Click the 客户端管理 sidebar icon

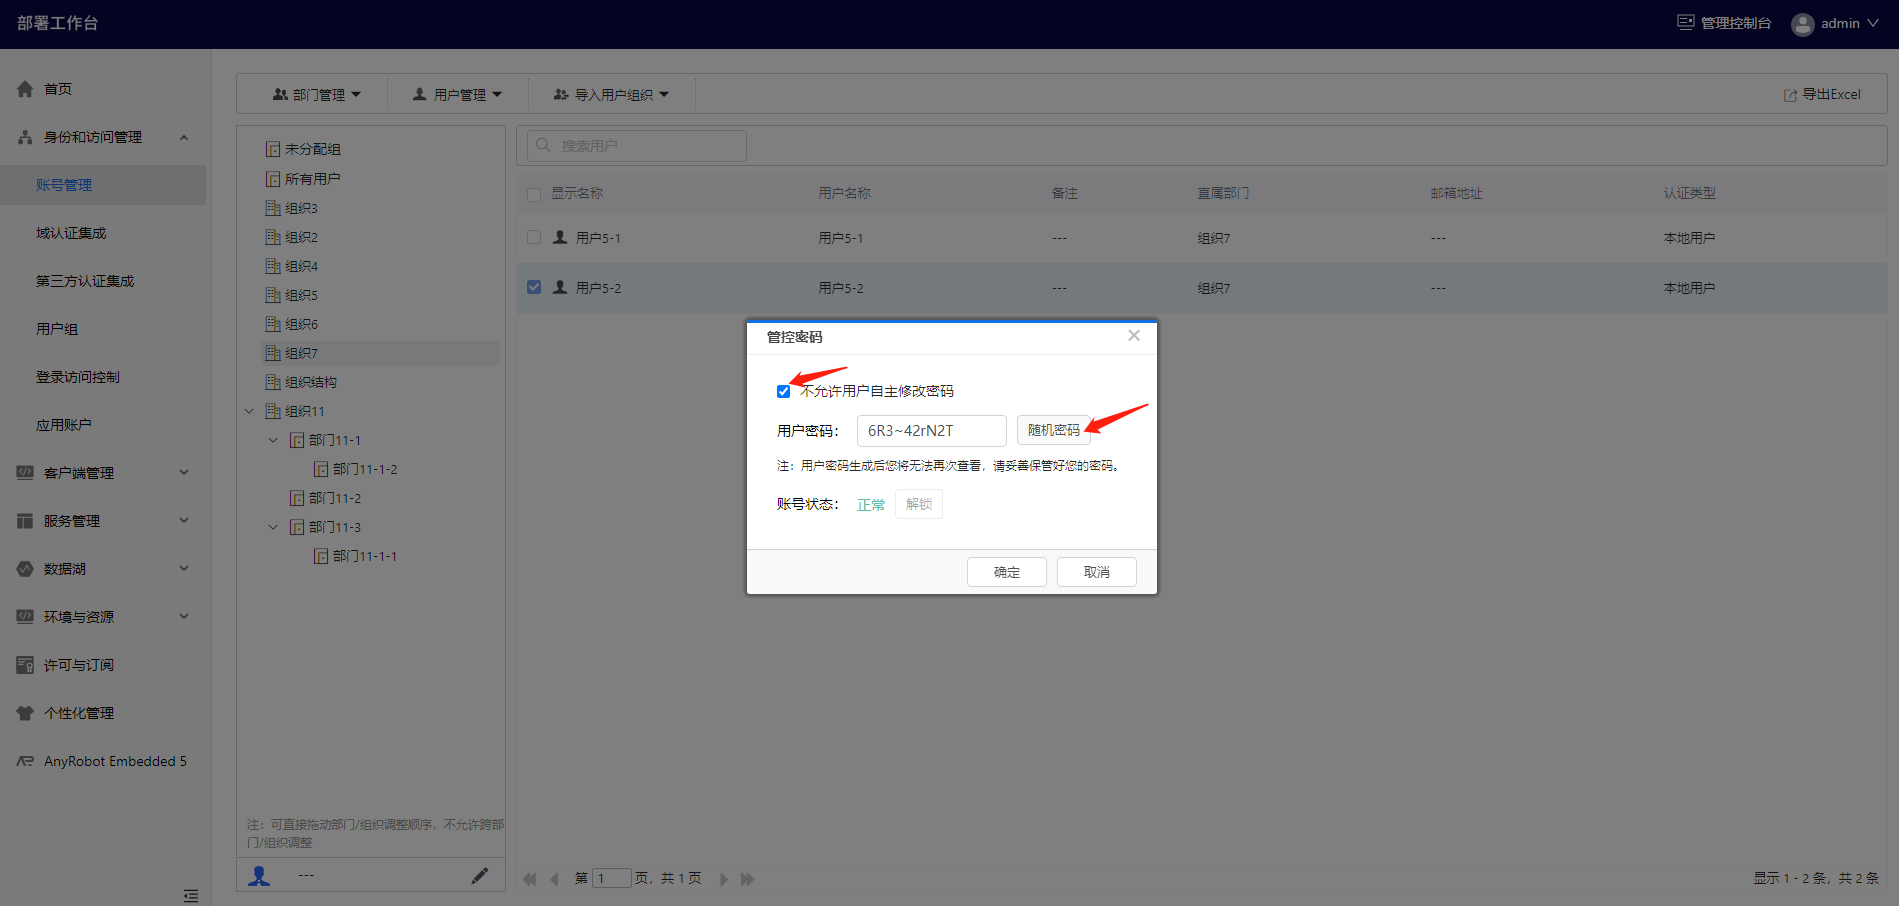pyautogui.click(x=25, y=472)
